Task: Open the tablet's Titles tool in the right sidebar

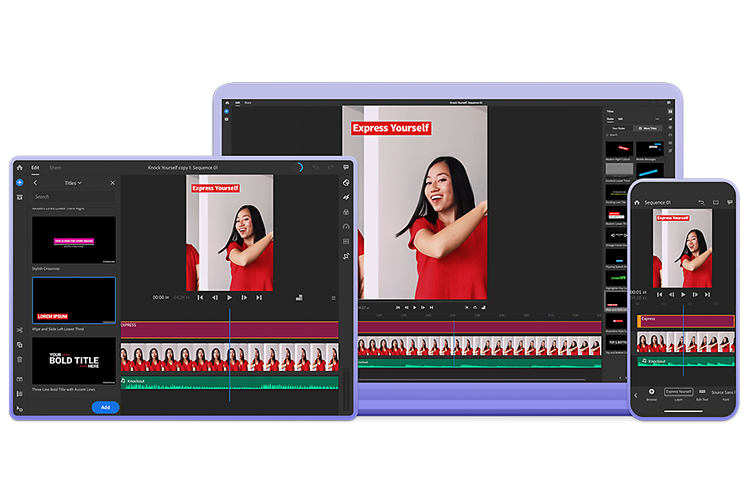Action: [x=346, y=183]
